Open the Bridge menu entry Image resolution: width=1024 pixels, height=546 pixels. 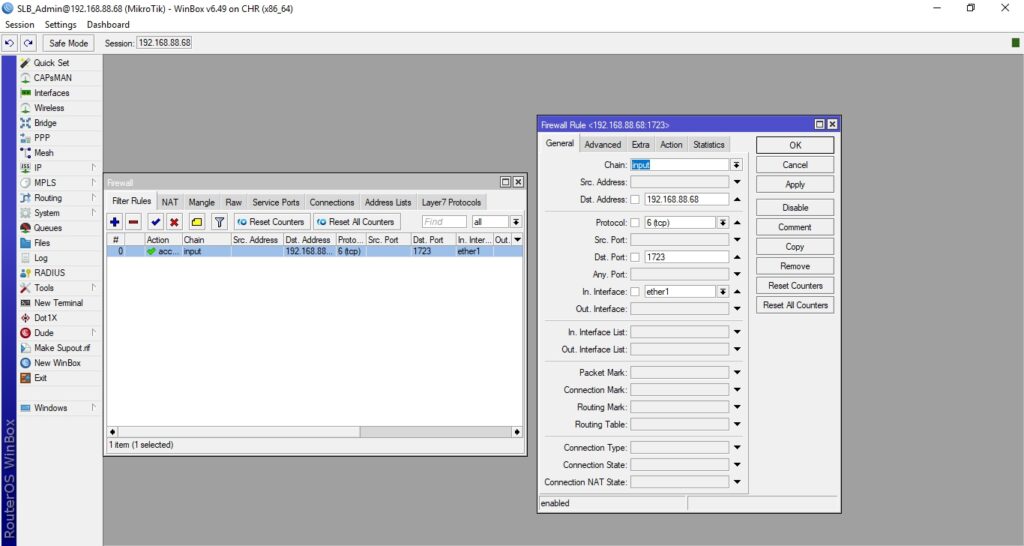click(45, 123)
